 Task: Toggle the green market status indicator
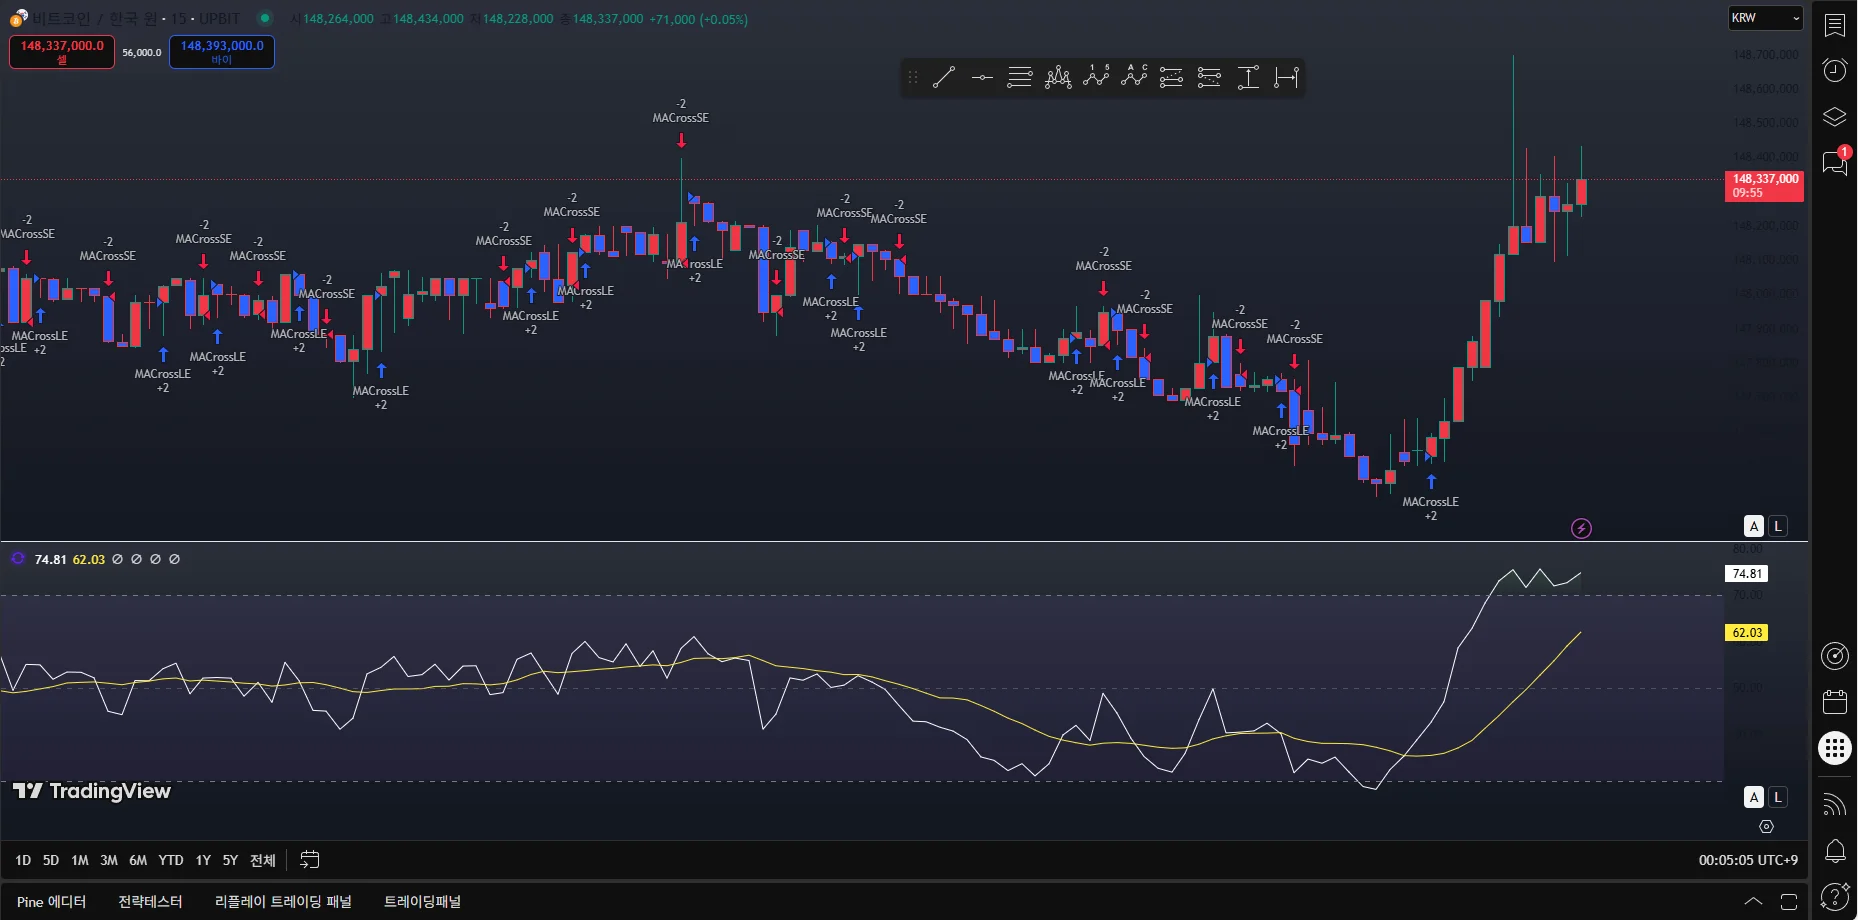pos(264,18)
